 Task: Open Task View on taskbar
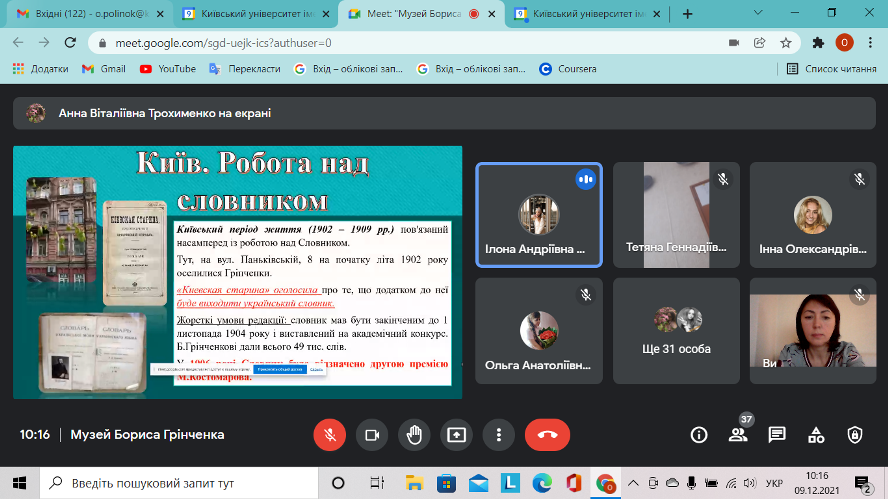(377, 483)
